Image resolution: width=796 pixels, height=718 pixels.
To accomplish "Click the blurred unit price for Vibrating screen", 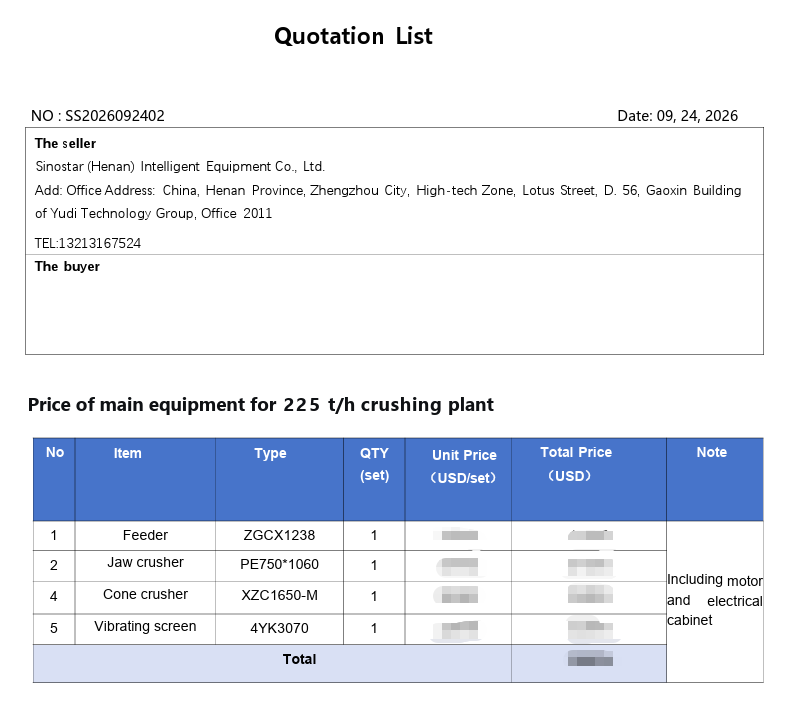I will coord(455,631).
